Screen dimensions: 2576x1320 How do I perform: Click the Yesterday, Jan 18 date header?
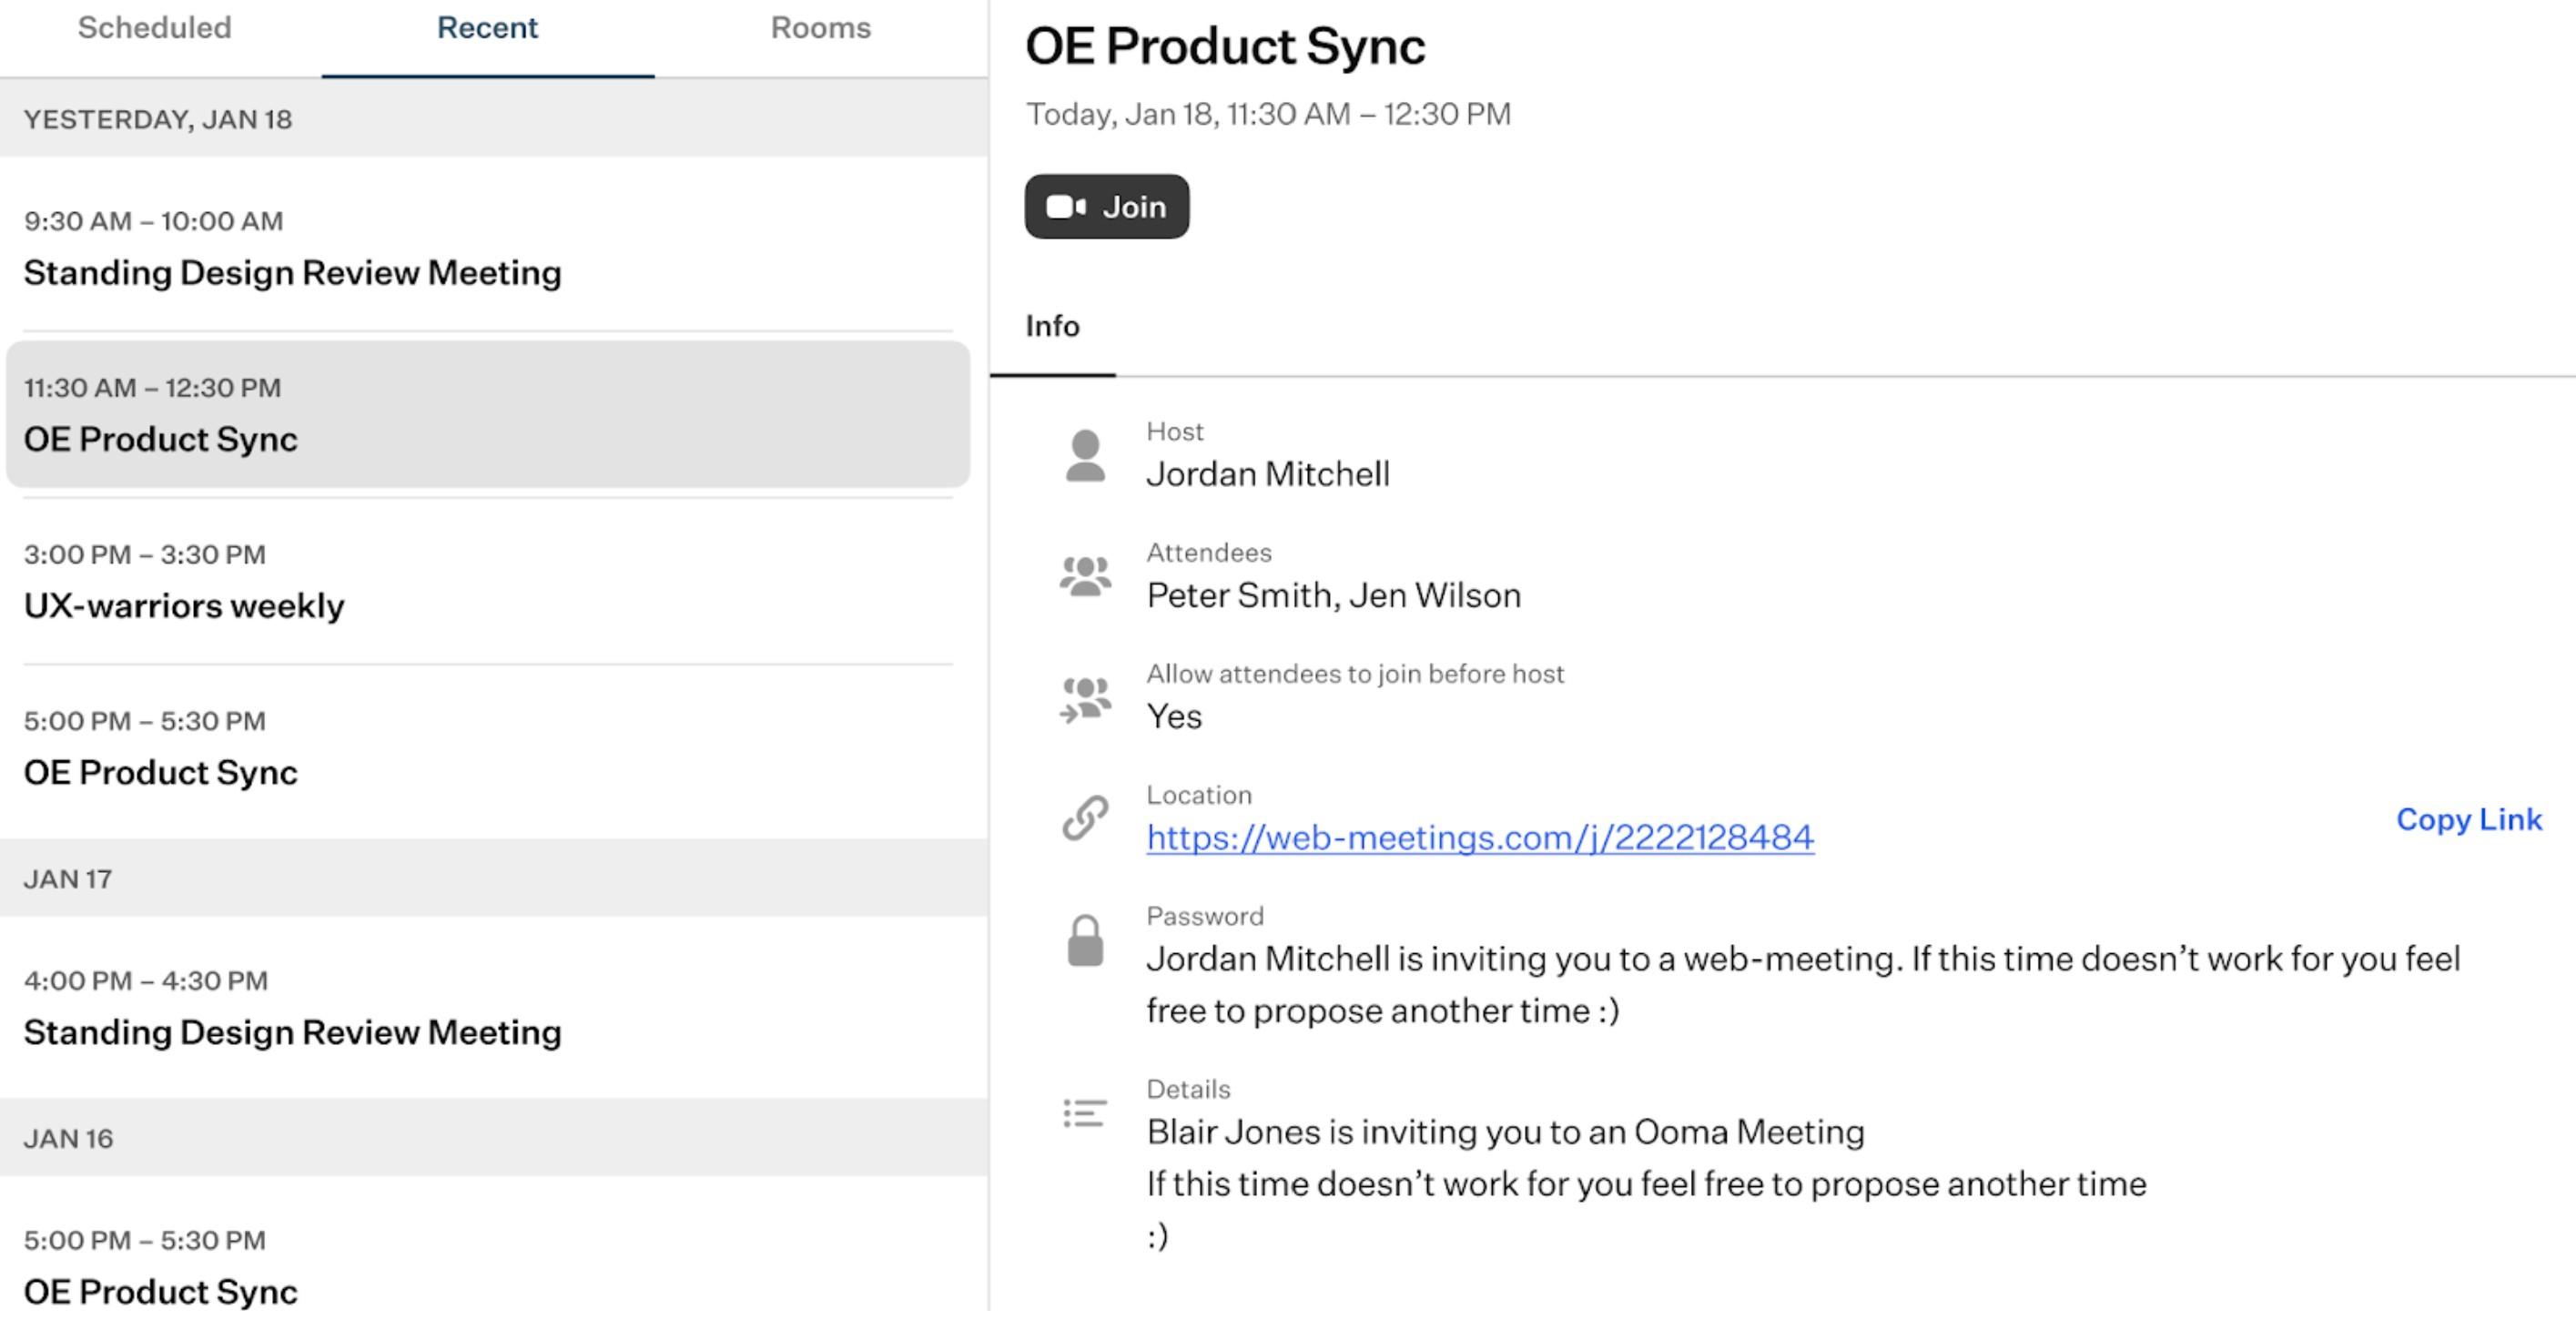click(x=494, y=119)
